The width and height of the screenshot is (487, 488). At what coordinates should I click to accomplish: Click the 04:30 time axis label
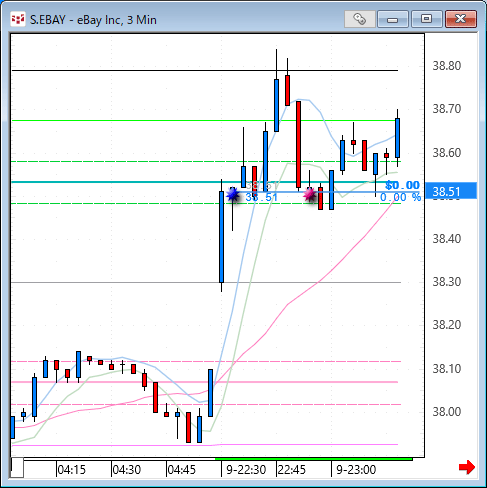[126, 470]
